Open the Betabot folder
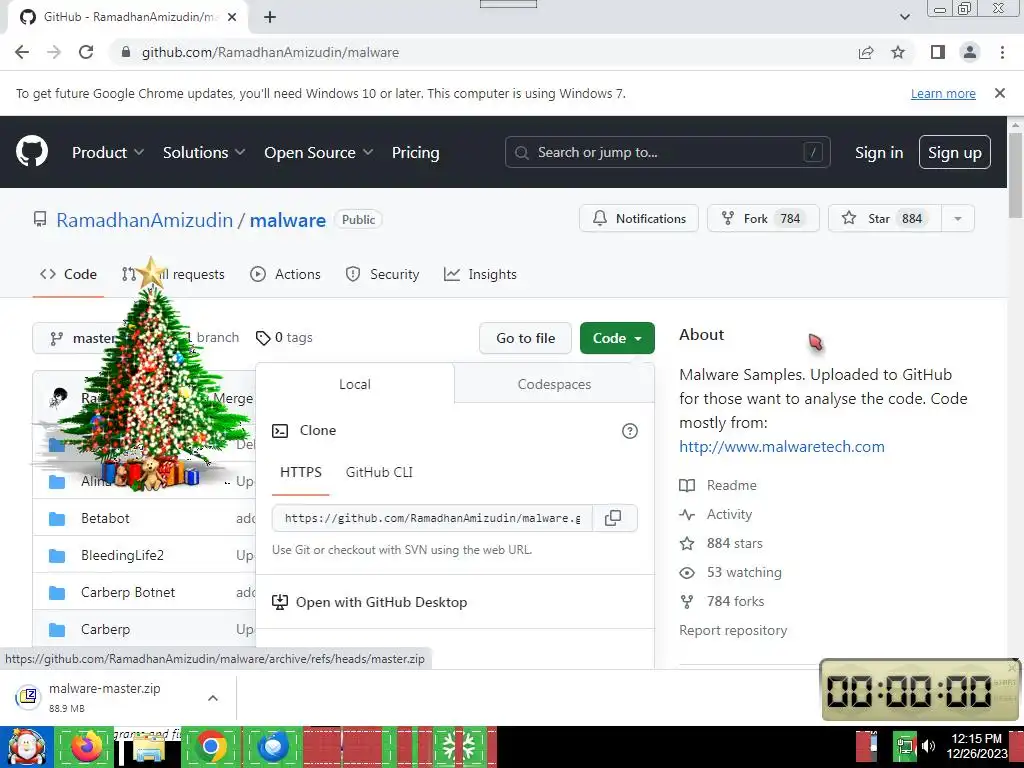 pyautogui.click(x=105, y=519)
